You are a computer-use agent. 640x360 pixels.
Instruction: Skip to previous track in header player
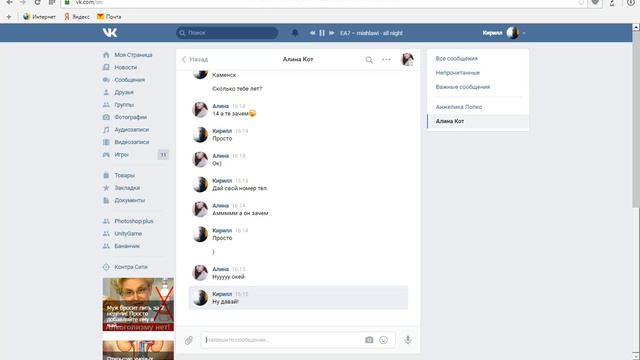[x=312, y=33]
